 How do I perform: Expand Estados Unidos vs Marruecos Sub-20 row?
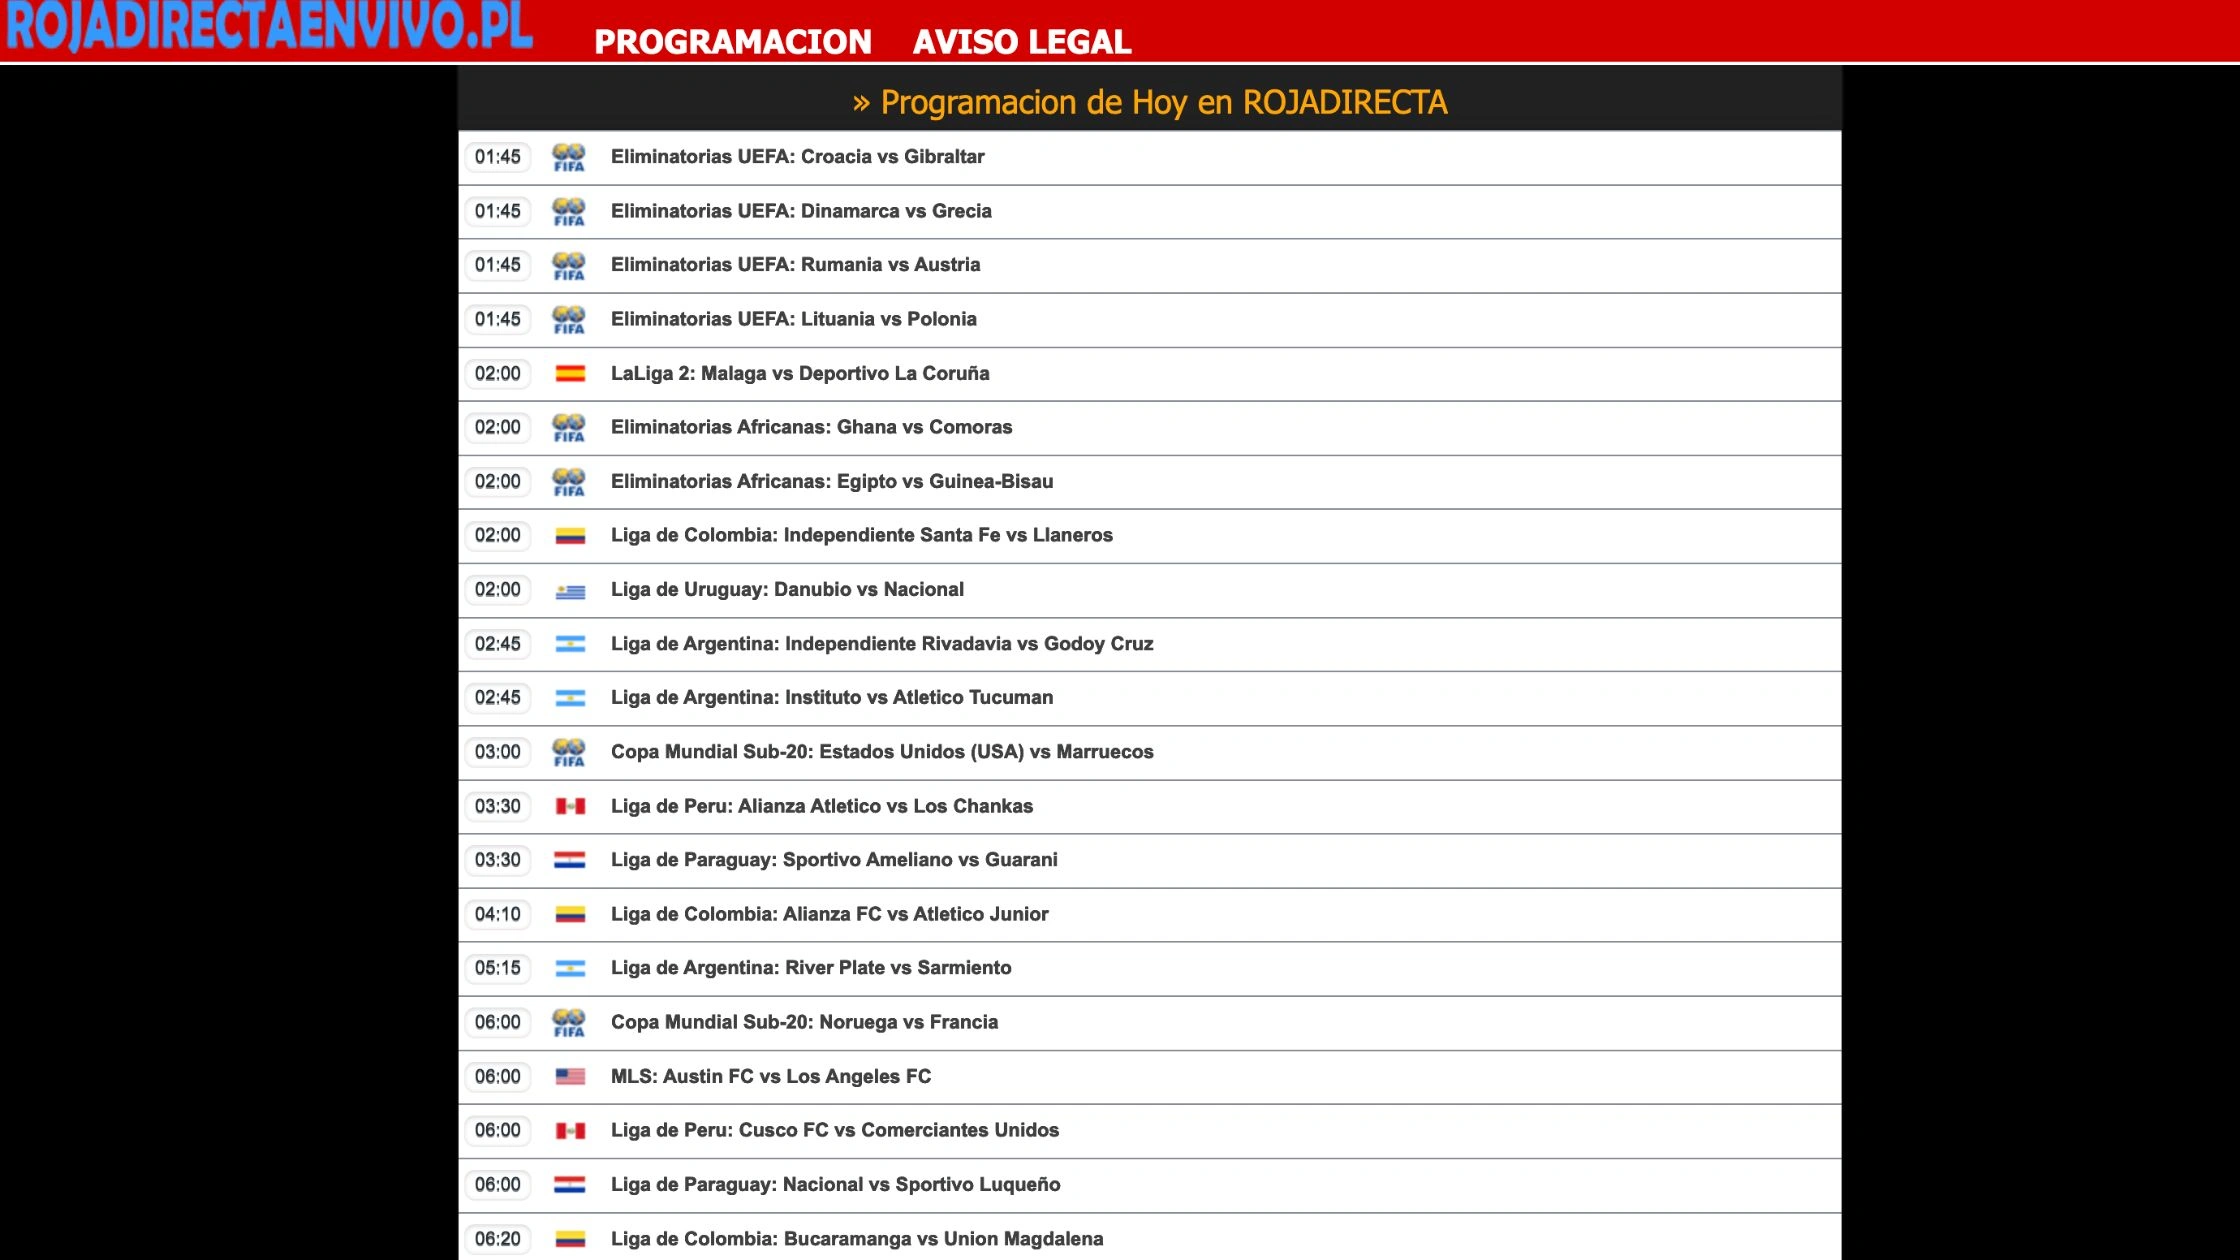click(881, 752)
